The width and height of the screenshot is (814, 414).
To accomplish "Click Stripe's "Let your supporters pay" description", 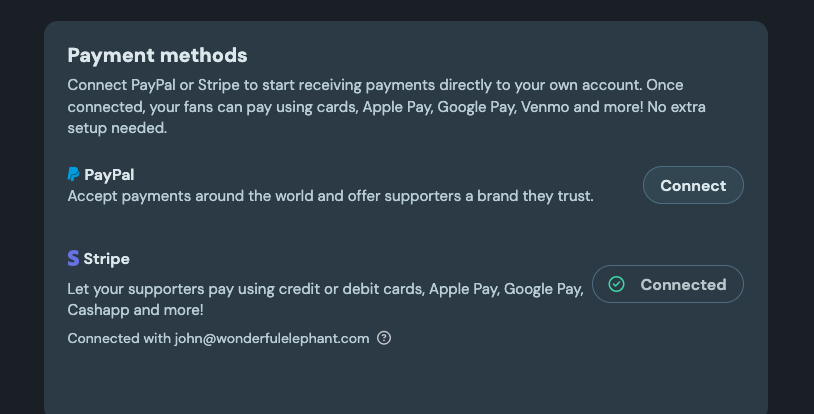I will tap(325, 289).
